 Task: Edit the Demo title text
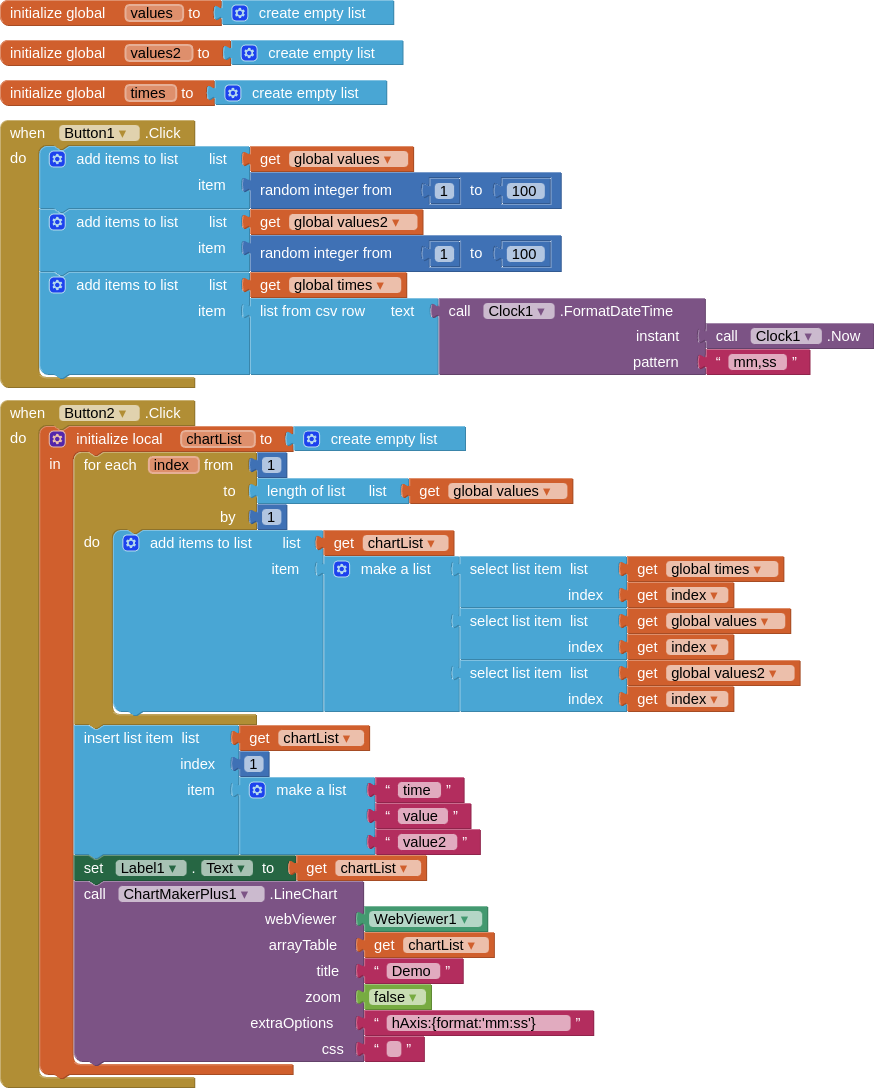tap(413, 971)
